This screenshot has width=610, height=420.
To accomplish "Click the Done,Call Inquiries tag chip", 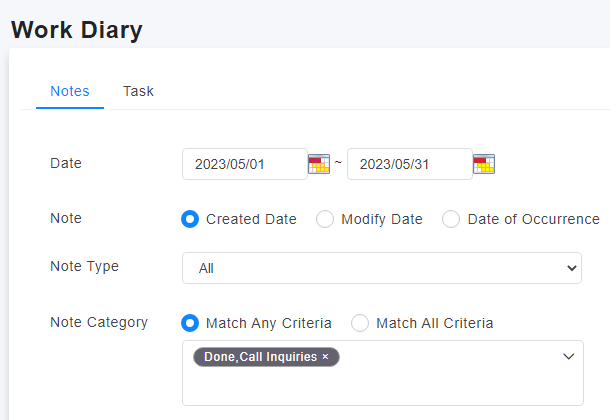I will click(x=261, y=357).
